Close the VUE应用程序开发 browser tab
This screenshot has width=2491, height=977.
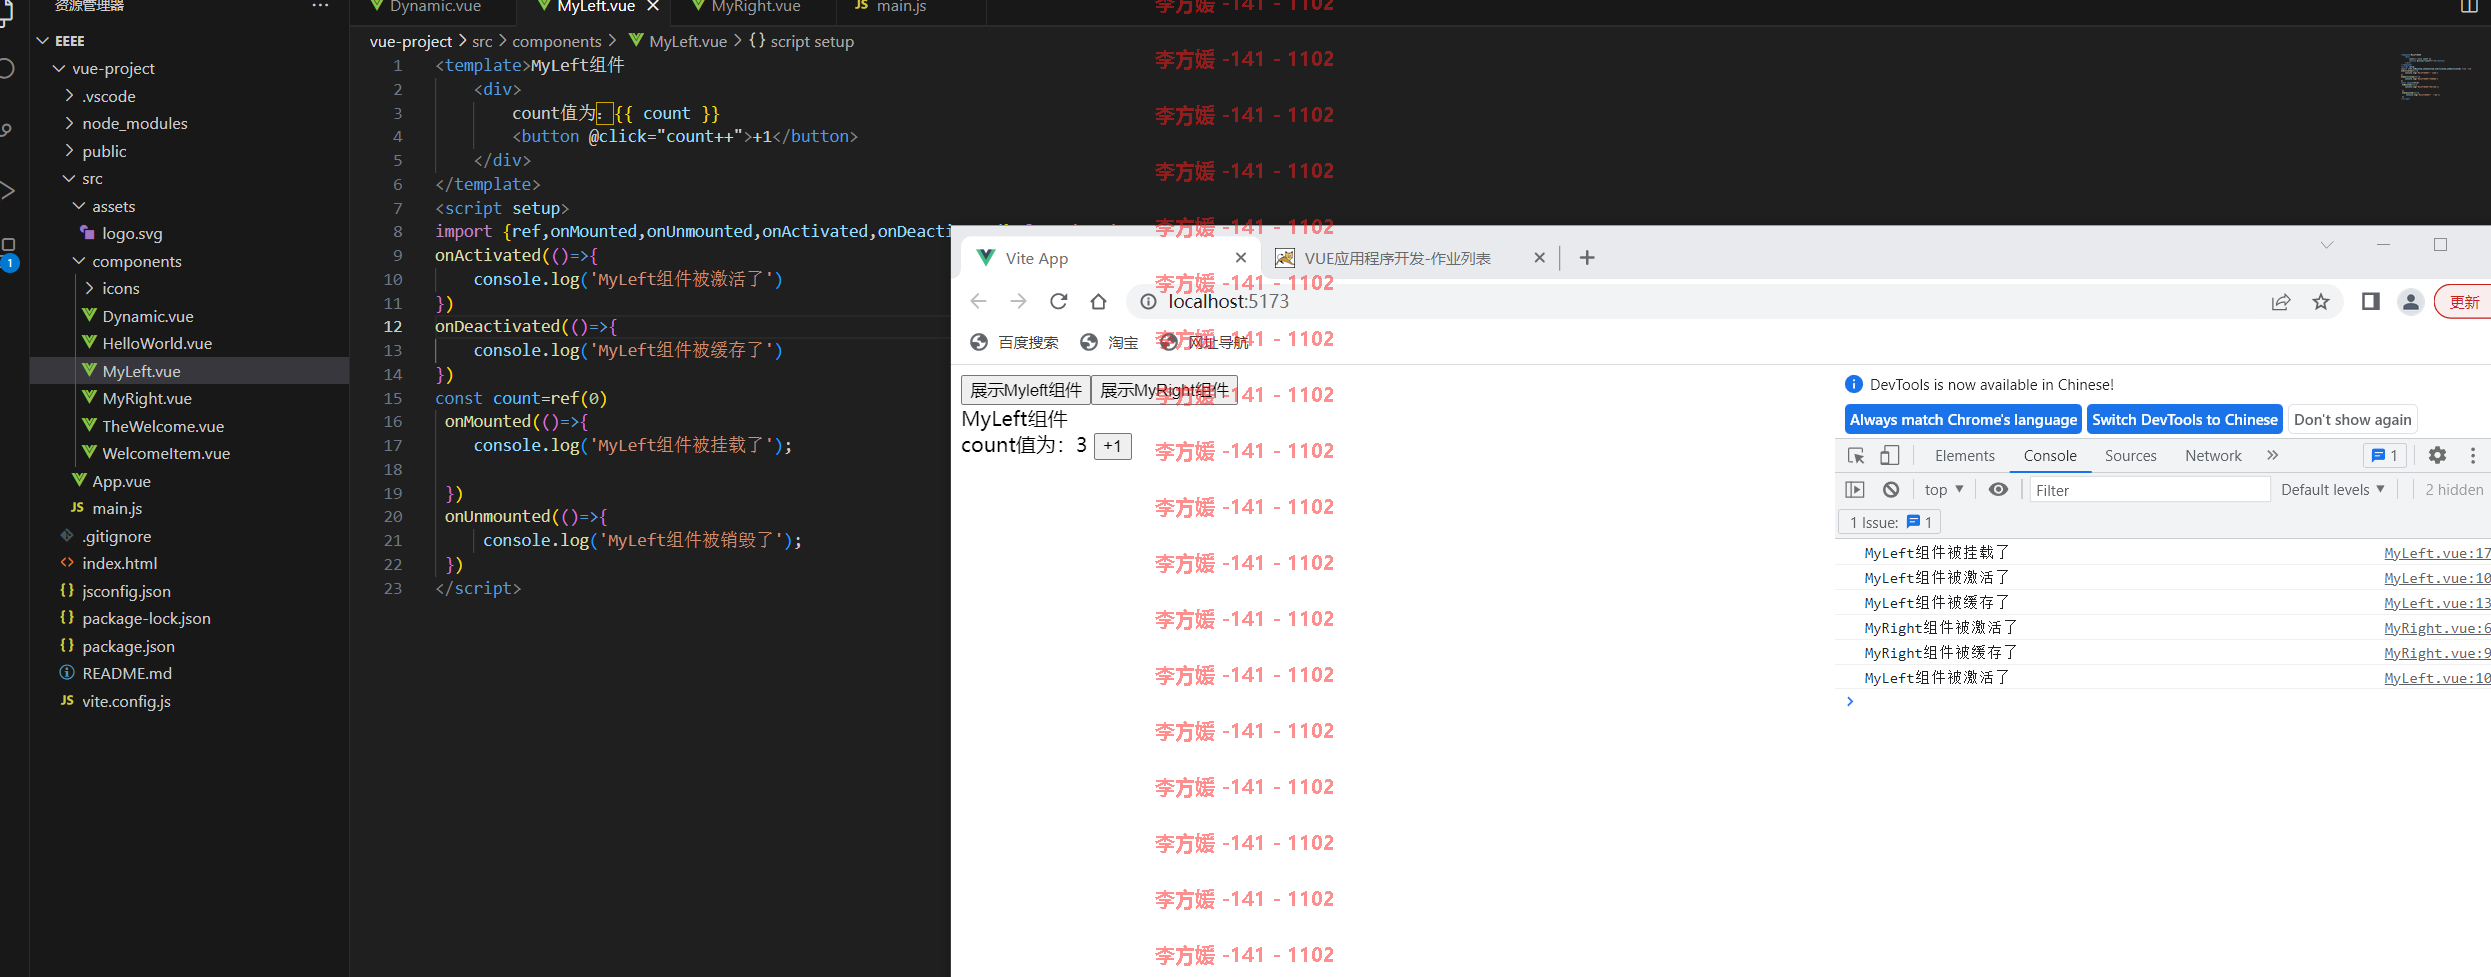1540,258
